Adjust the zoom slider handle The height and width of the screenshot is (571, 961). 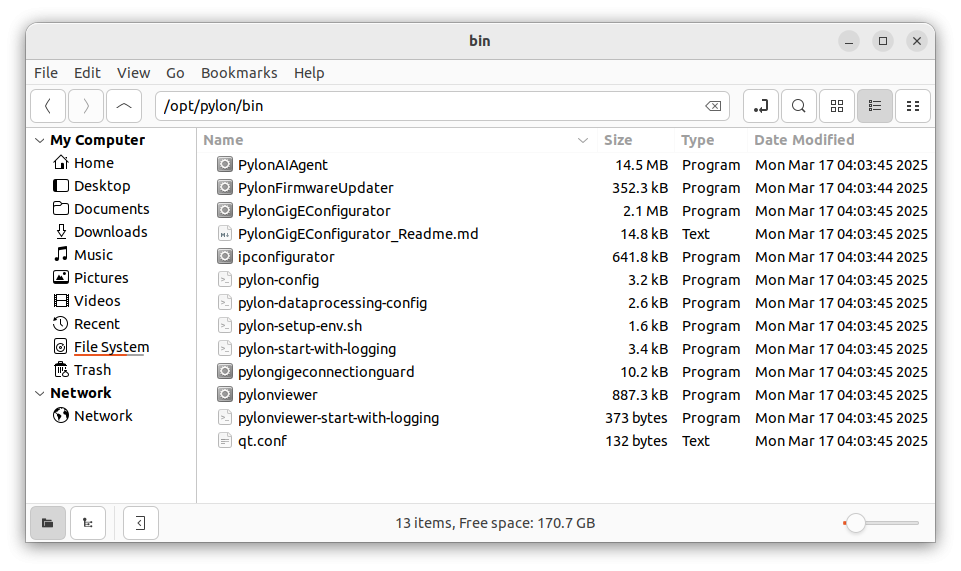(856, 523)
